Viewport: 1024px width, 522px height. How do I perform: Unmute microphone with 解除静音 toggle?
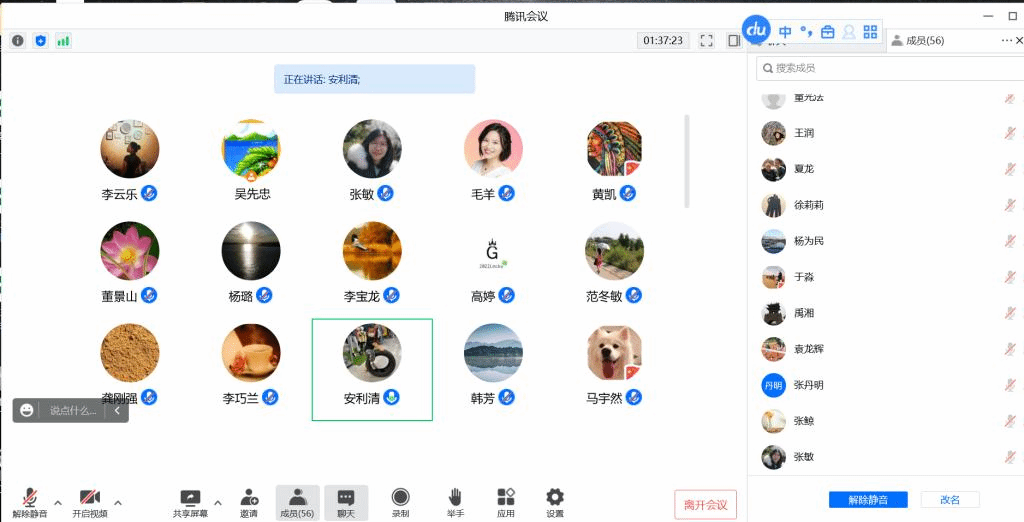click(30, 502)
